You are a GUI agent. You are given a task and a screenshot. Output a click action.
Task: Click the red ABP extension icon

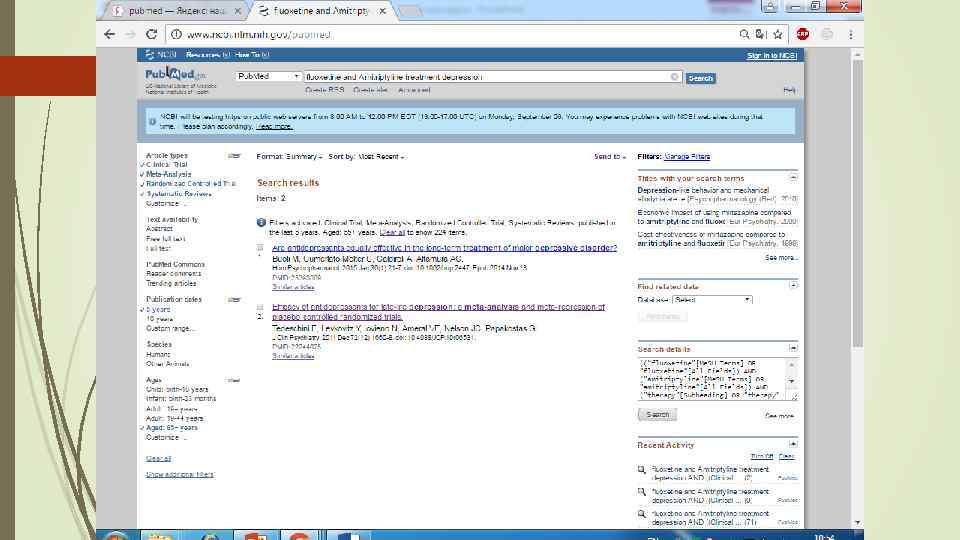point(803,34)
